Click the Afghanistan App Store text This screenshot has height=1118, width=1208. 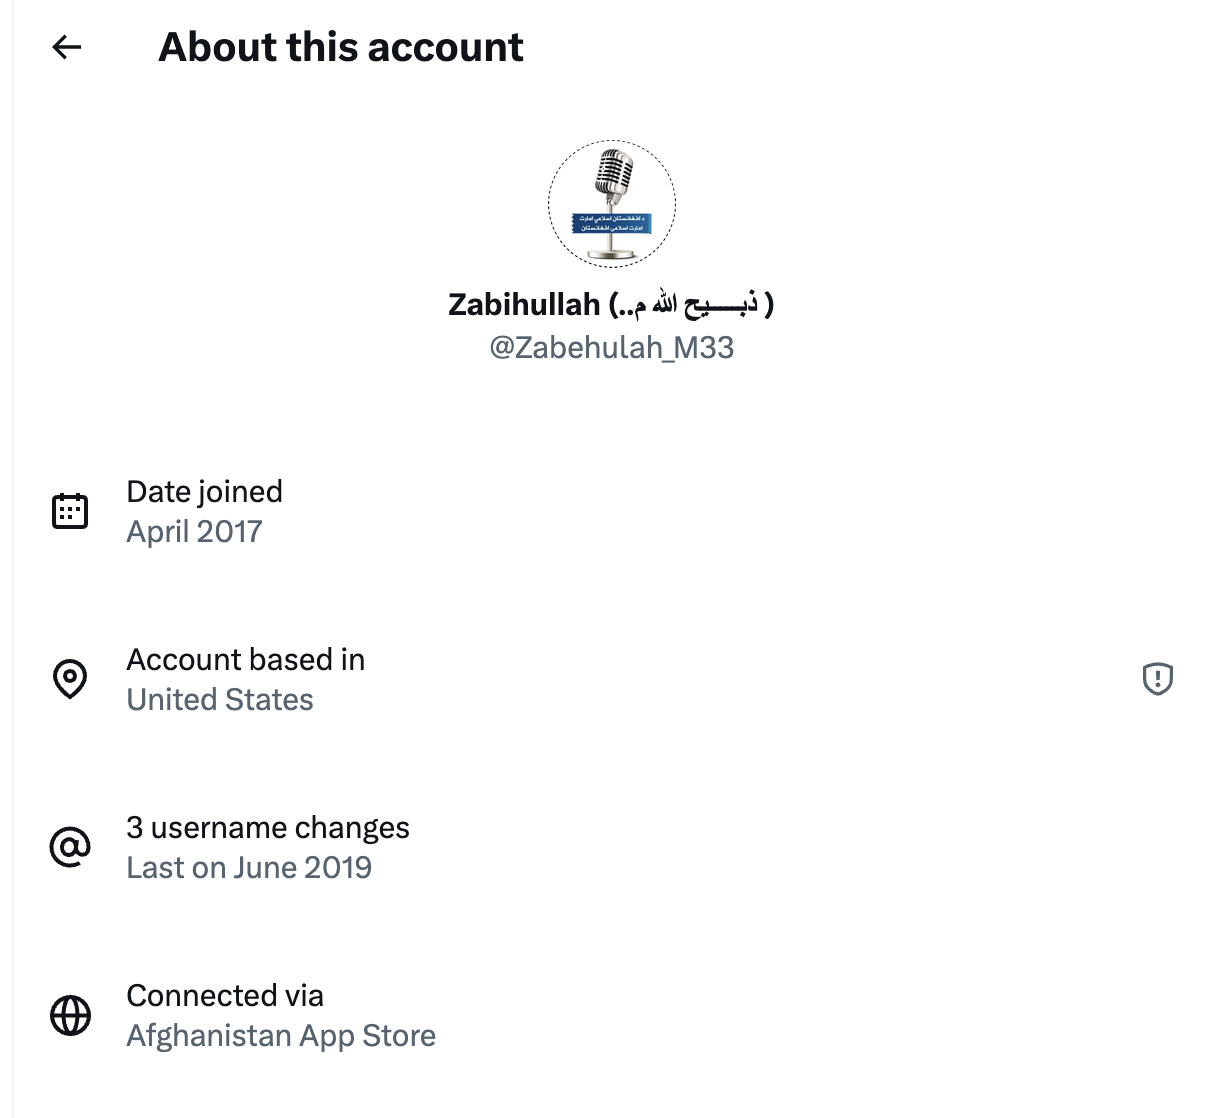point(281,1036)
